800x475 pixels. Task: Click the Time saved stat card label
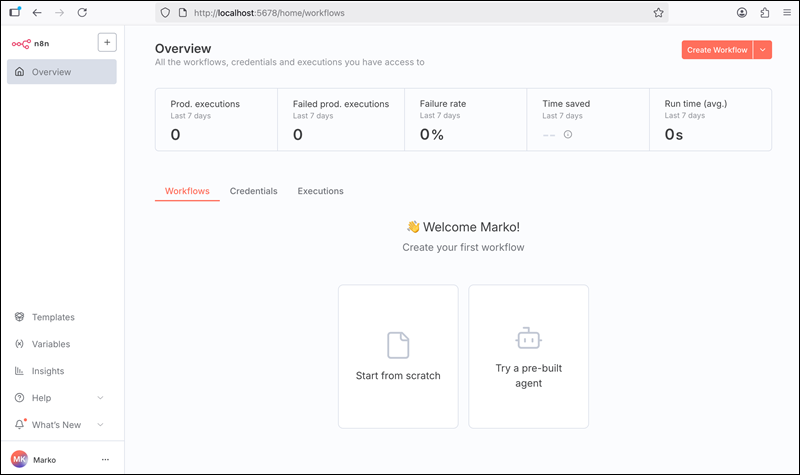tap(566, 104)
